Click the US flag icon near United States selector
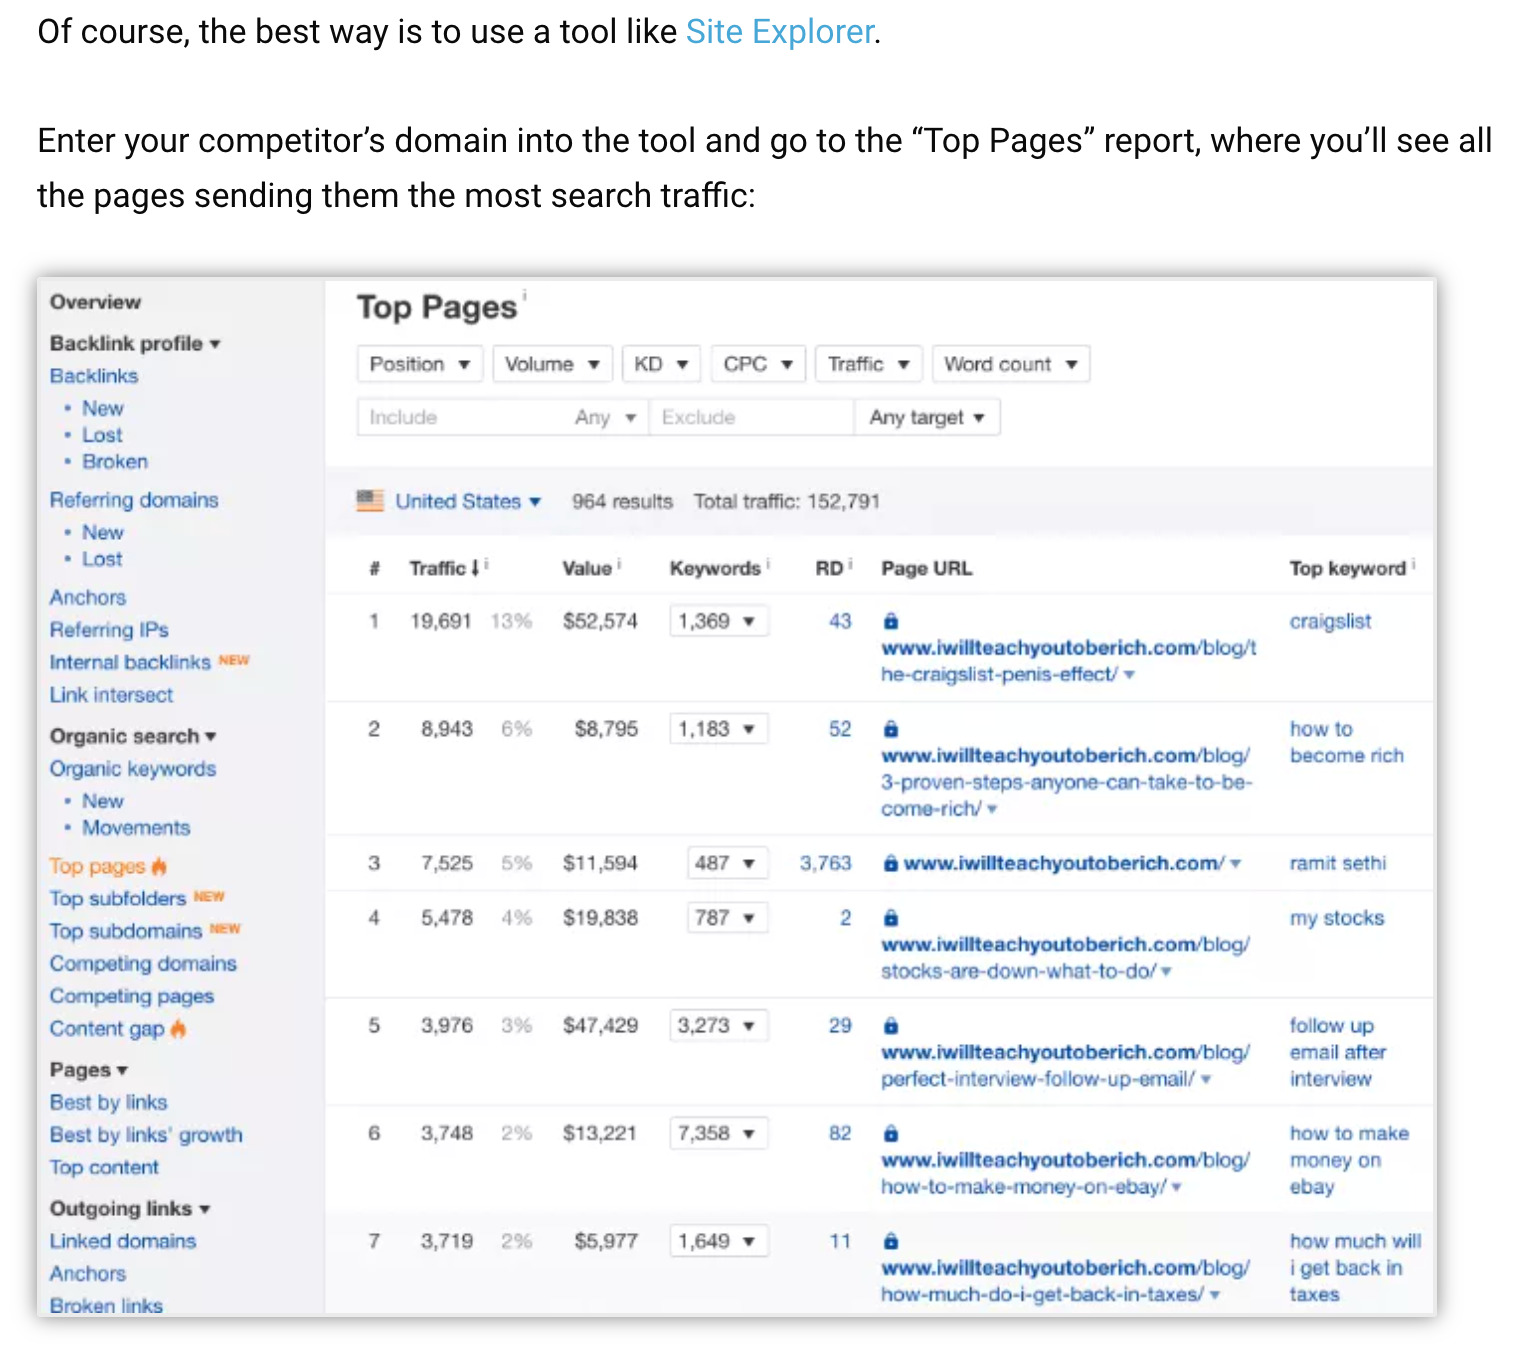1528x1358 pixels. pyautogui.click(x=367, y=501)
